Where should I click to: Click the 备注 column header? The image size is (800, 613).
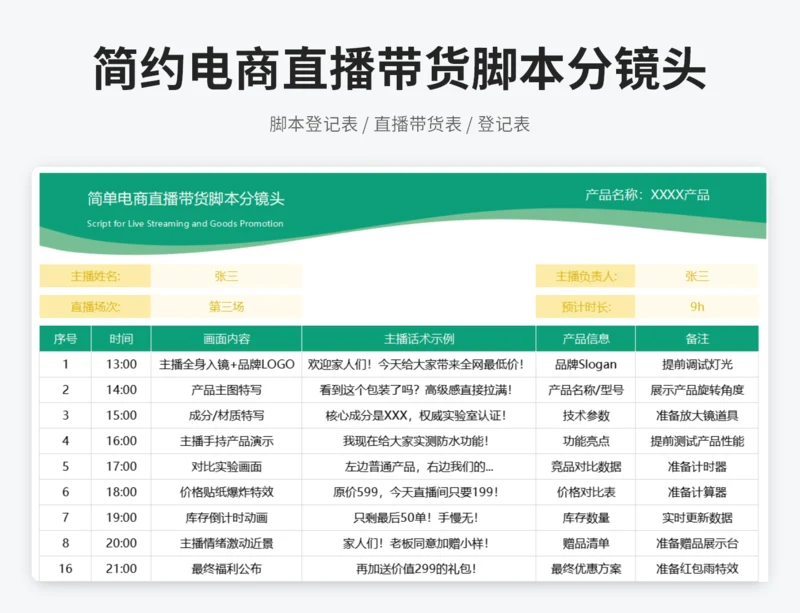tap(697, 338)
